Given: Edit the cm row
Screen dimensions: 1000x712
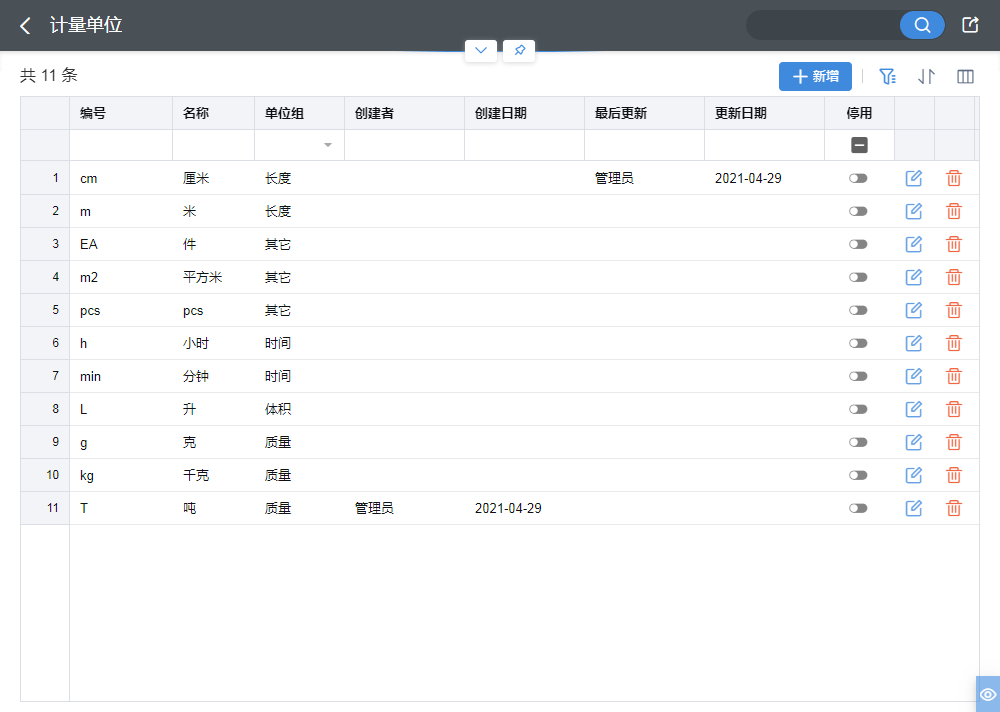Looking at the screenshot, I should tap(914, 178).
